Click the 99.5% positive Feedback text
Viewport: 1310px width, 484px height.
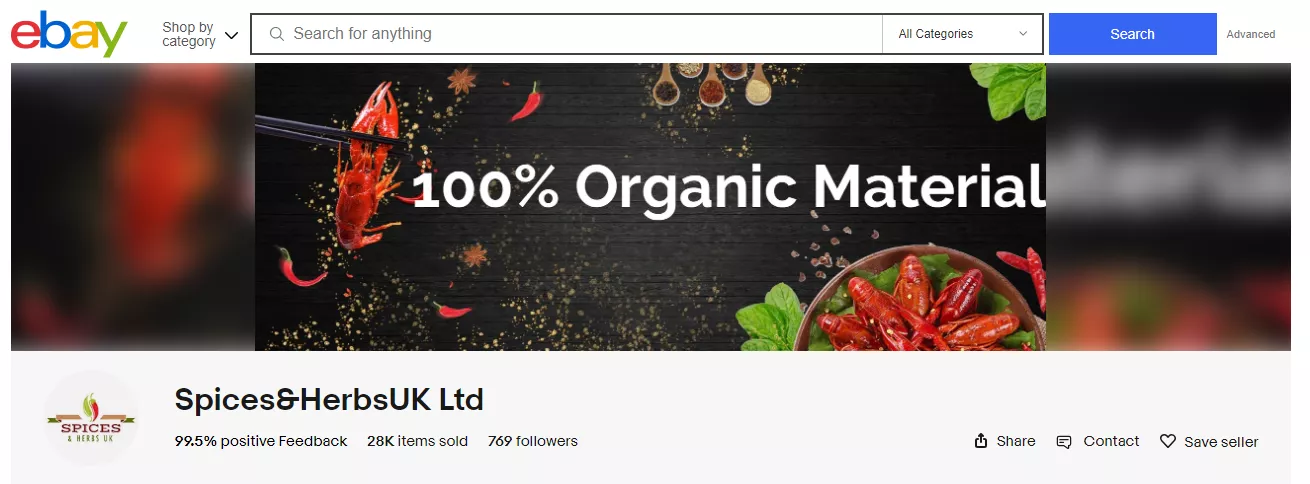(261, 441)
